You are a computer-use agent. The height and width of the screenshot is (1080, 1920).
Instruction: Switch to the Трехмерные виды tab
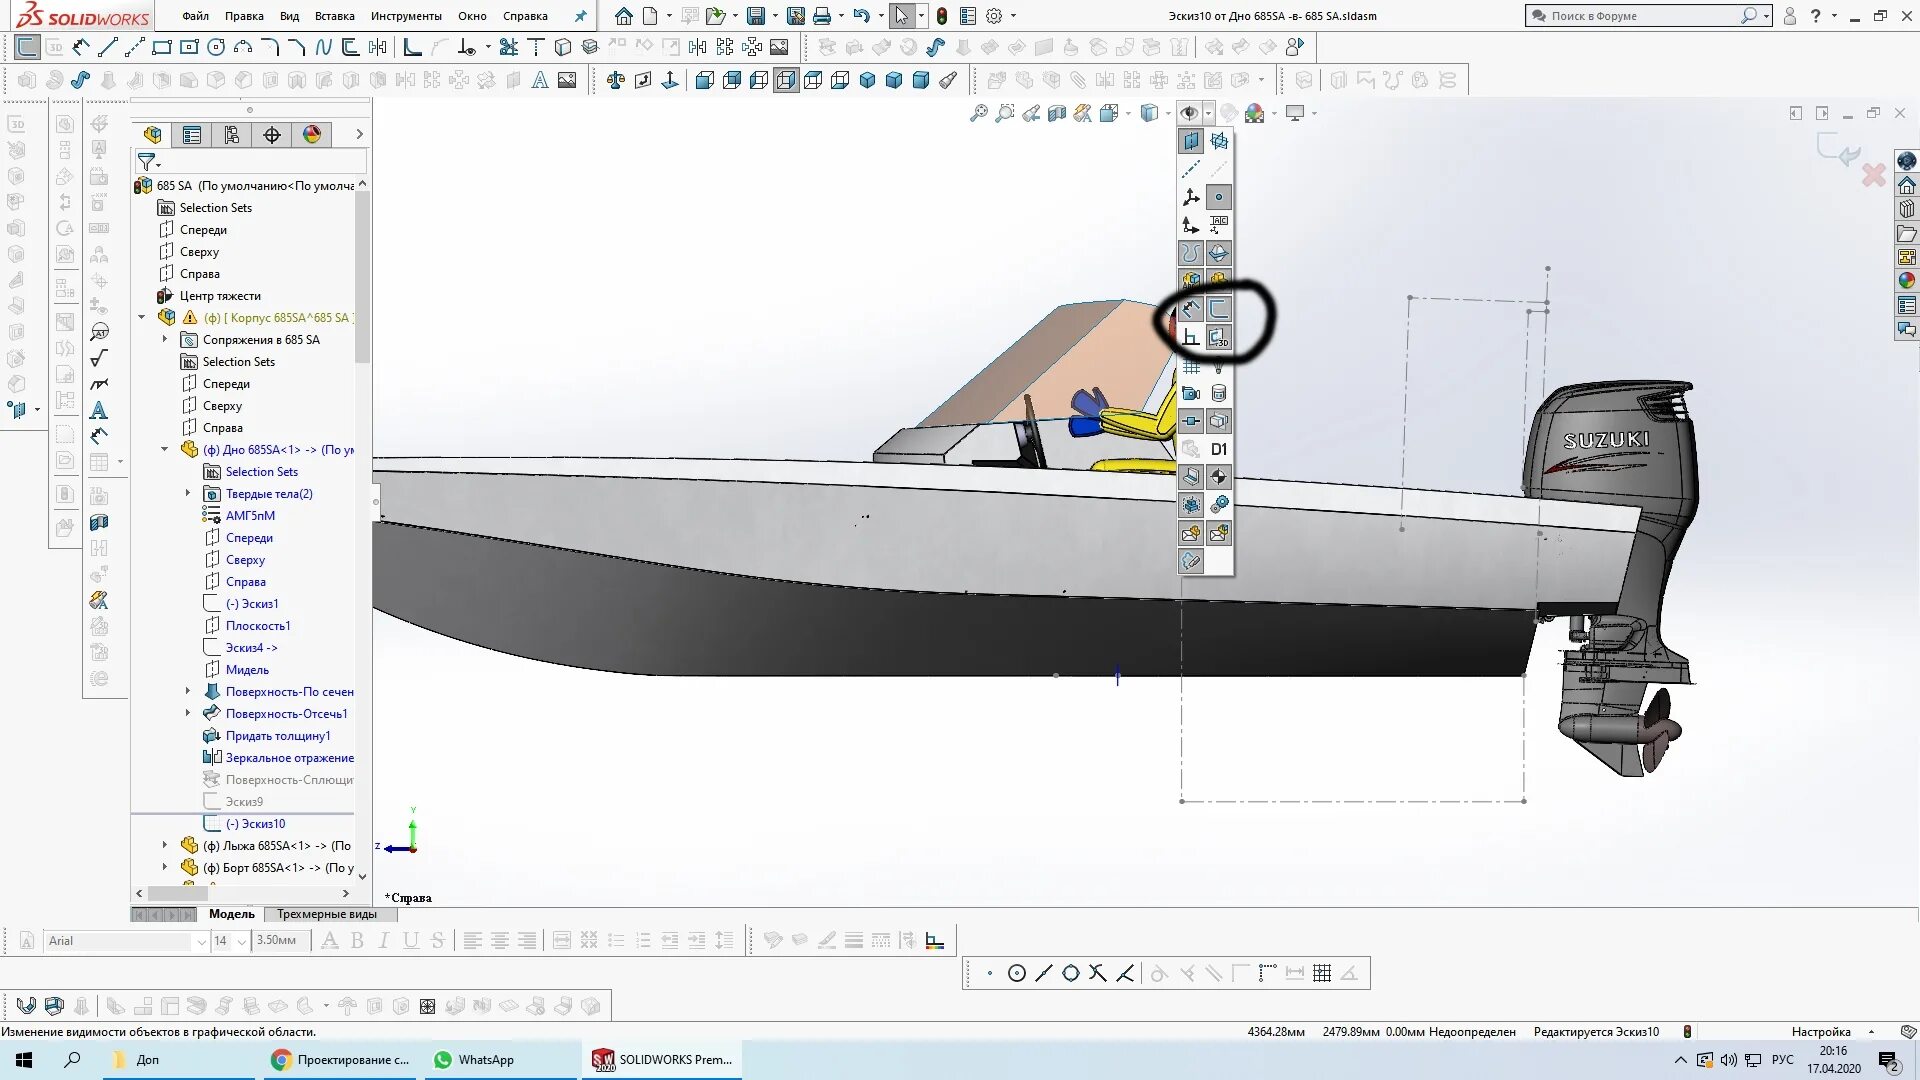coord(326,914)
